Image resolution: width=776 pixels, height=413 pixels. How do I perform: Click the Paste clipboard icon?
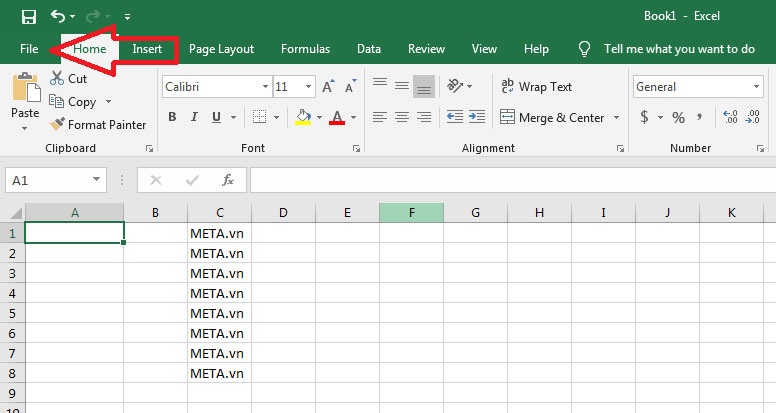pos(26,87)
